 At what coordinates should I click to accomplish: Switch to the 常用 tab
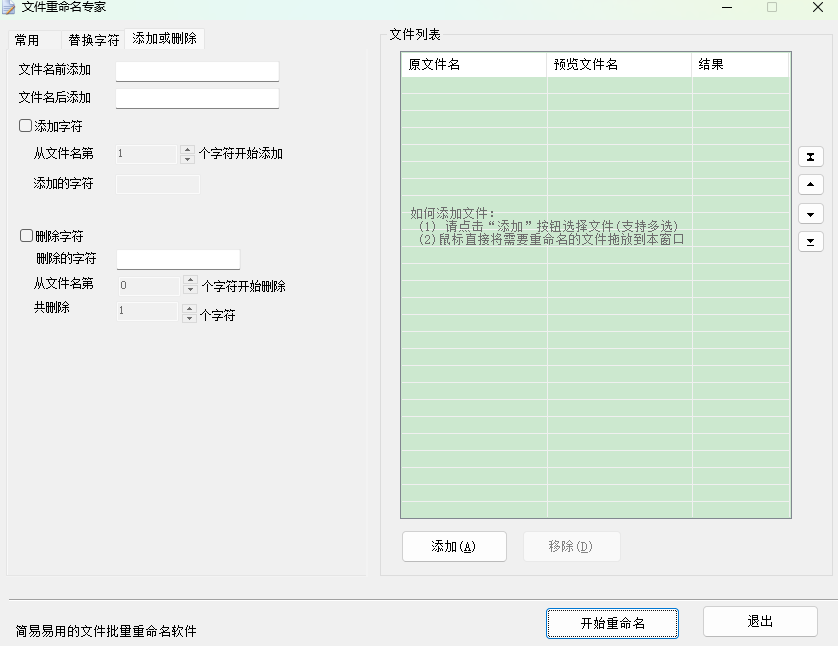tap(29, 40)
